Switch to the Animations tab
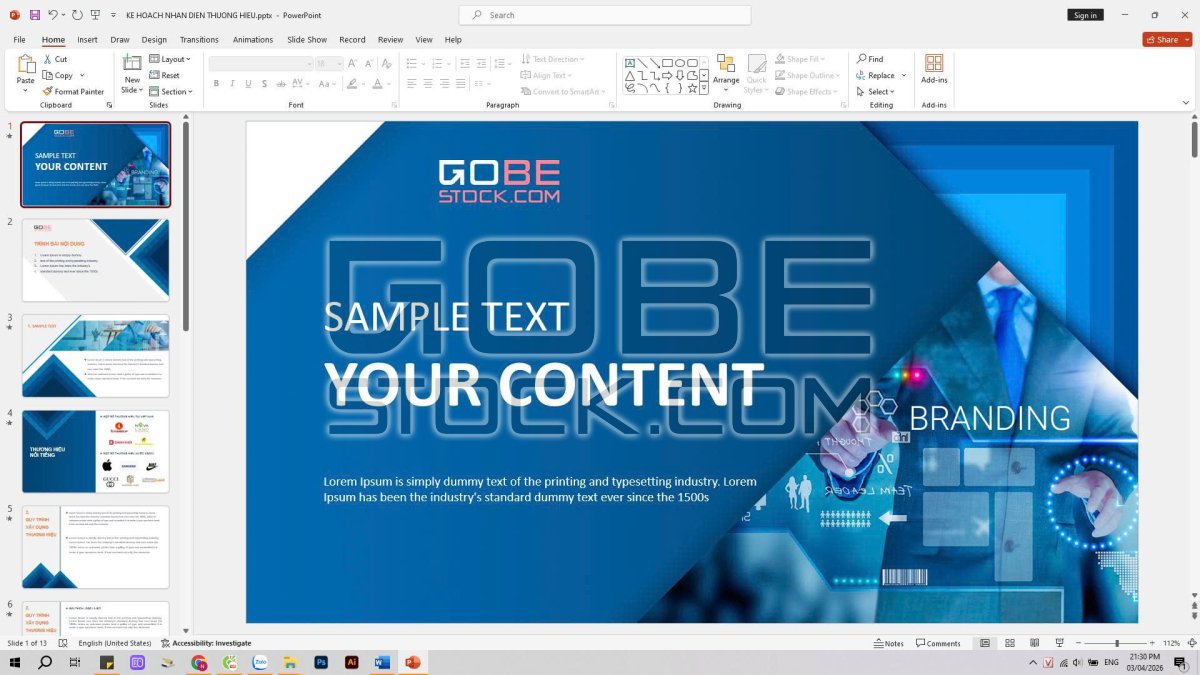The image size is (1200, 675). coord(253,39)
